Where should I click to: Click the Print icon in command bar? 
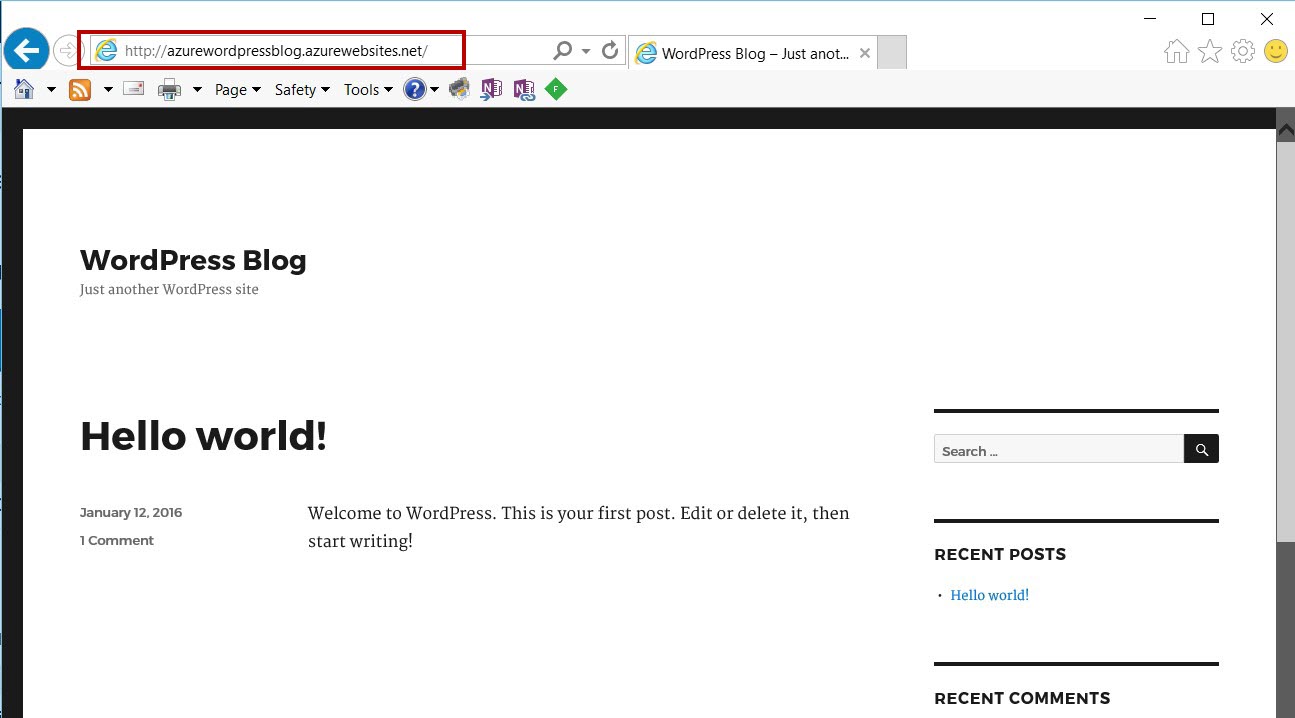pyautogui.click(x=170, y=90)
